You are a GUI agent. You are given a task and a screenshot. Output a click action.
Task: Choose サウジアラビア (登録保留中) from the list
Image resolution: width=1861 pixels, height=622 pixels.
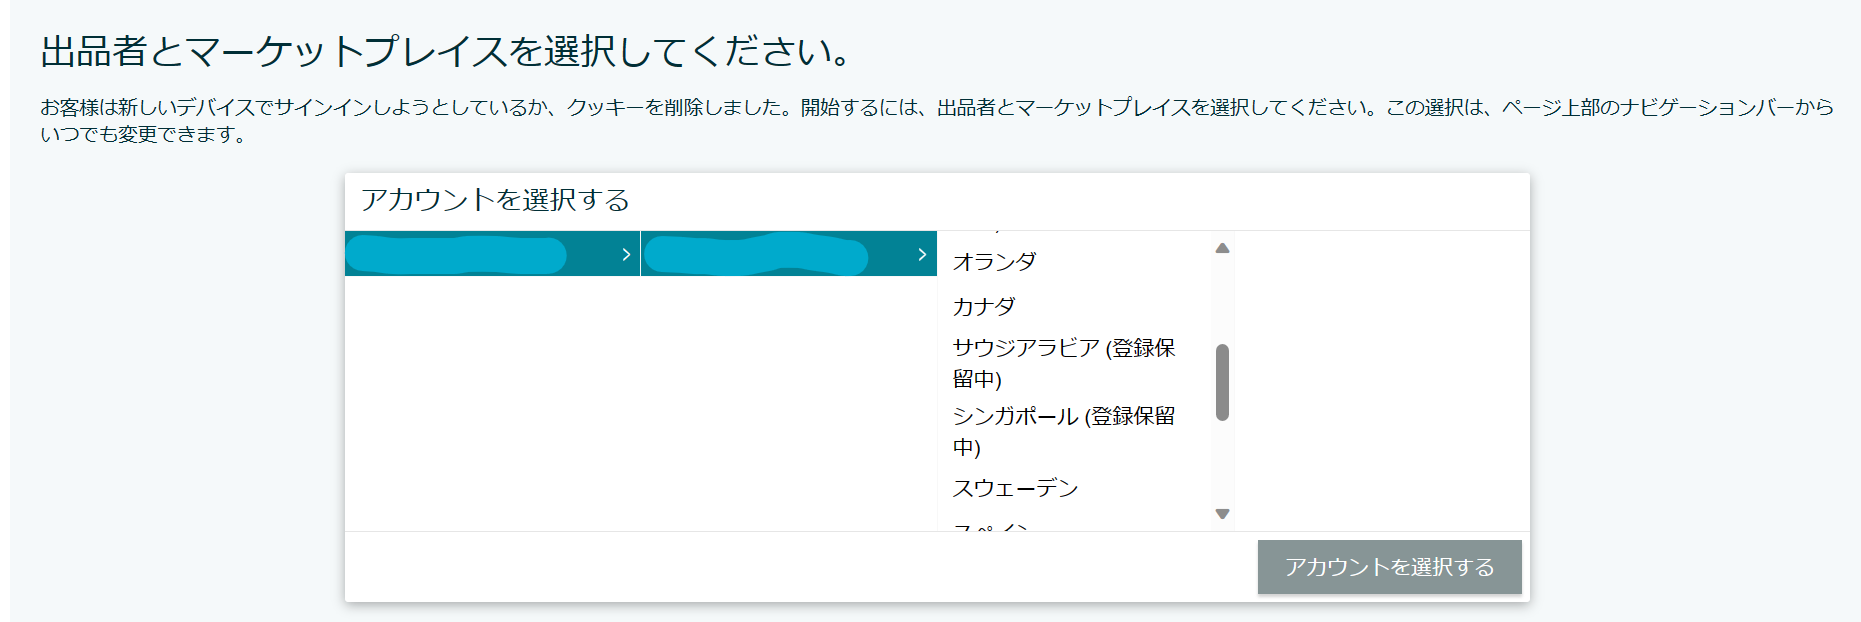[1065, 363]
